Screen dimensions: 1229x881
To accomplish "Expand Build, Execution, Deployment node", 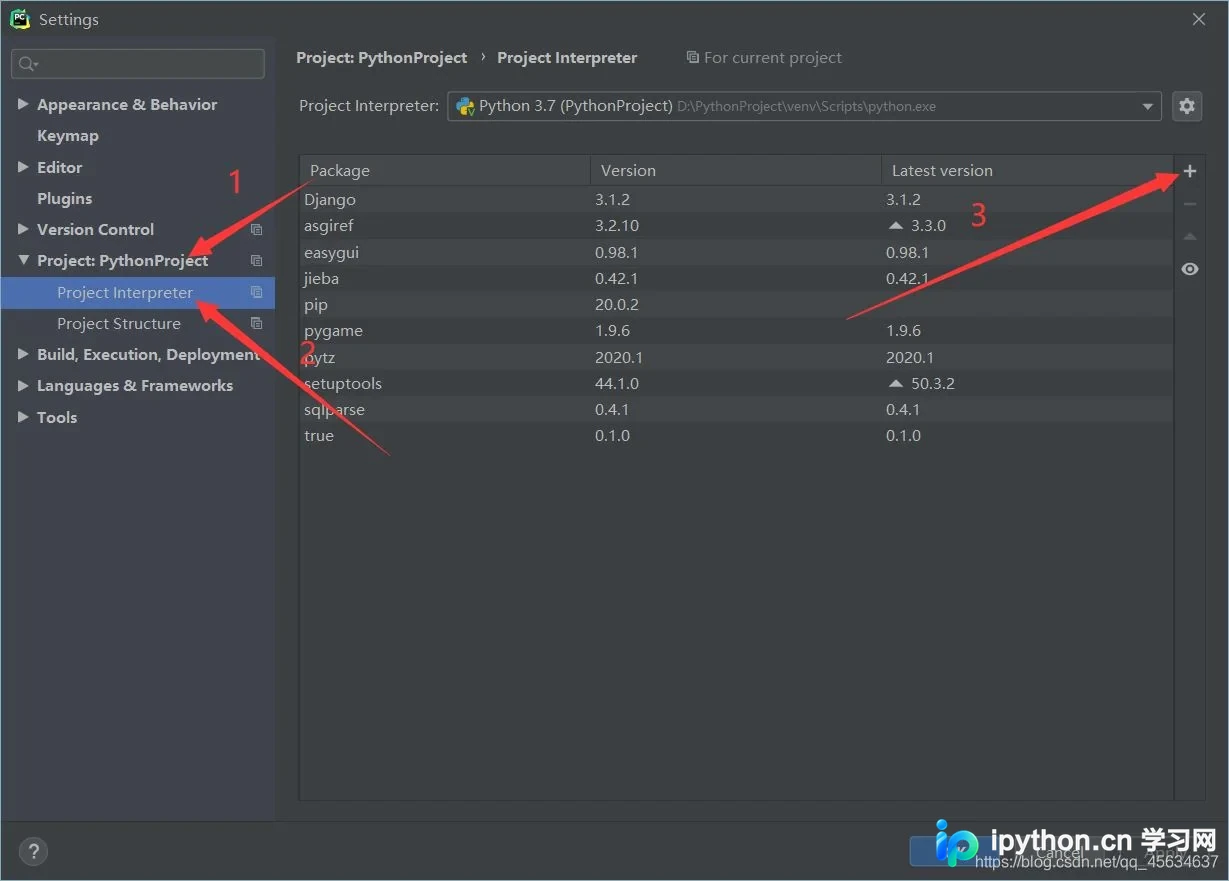I will [x=23, y=355].
